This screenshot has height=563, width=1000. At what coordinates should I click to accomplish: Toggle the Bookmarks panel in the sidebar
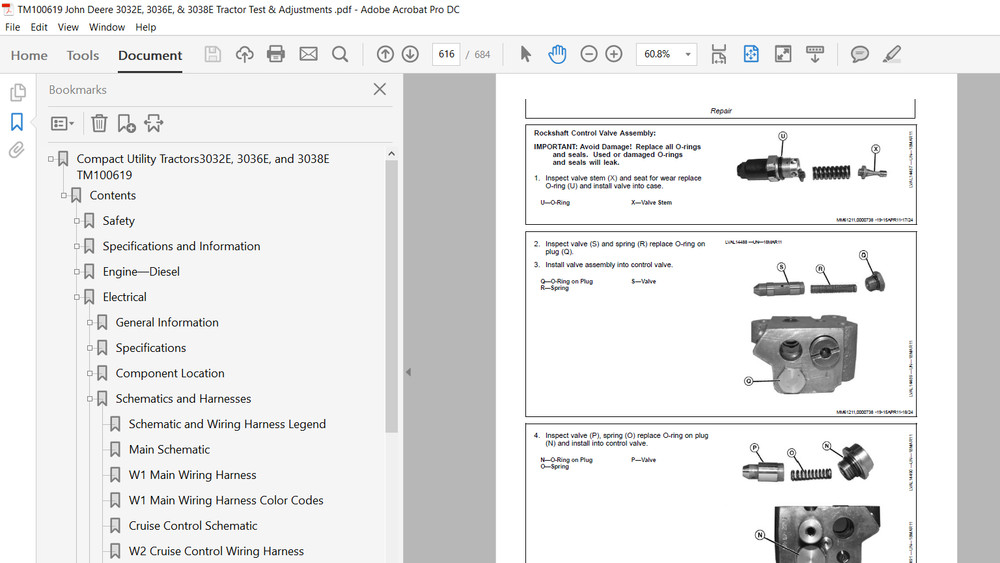pyautogui.click(x=17, y=121)
